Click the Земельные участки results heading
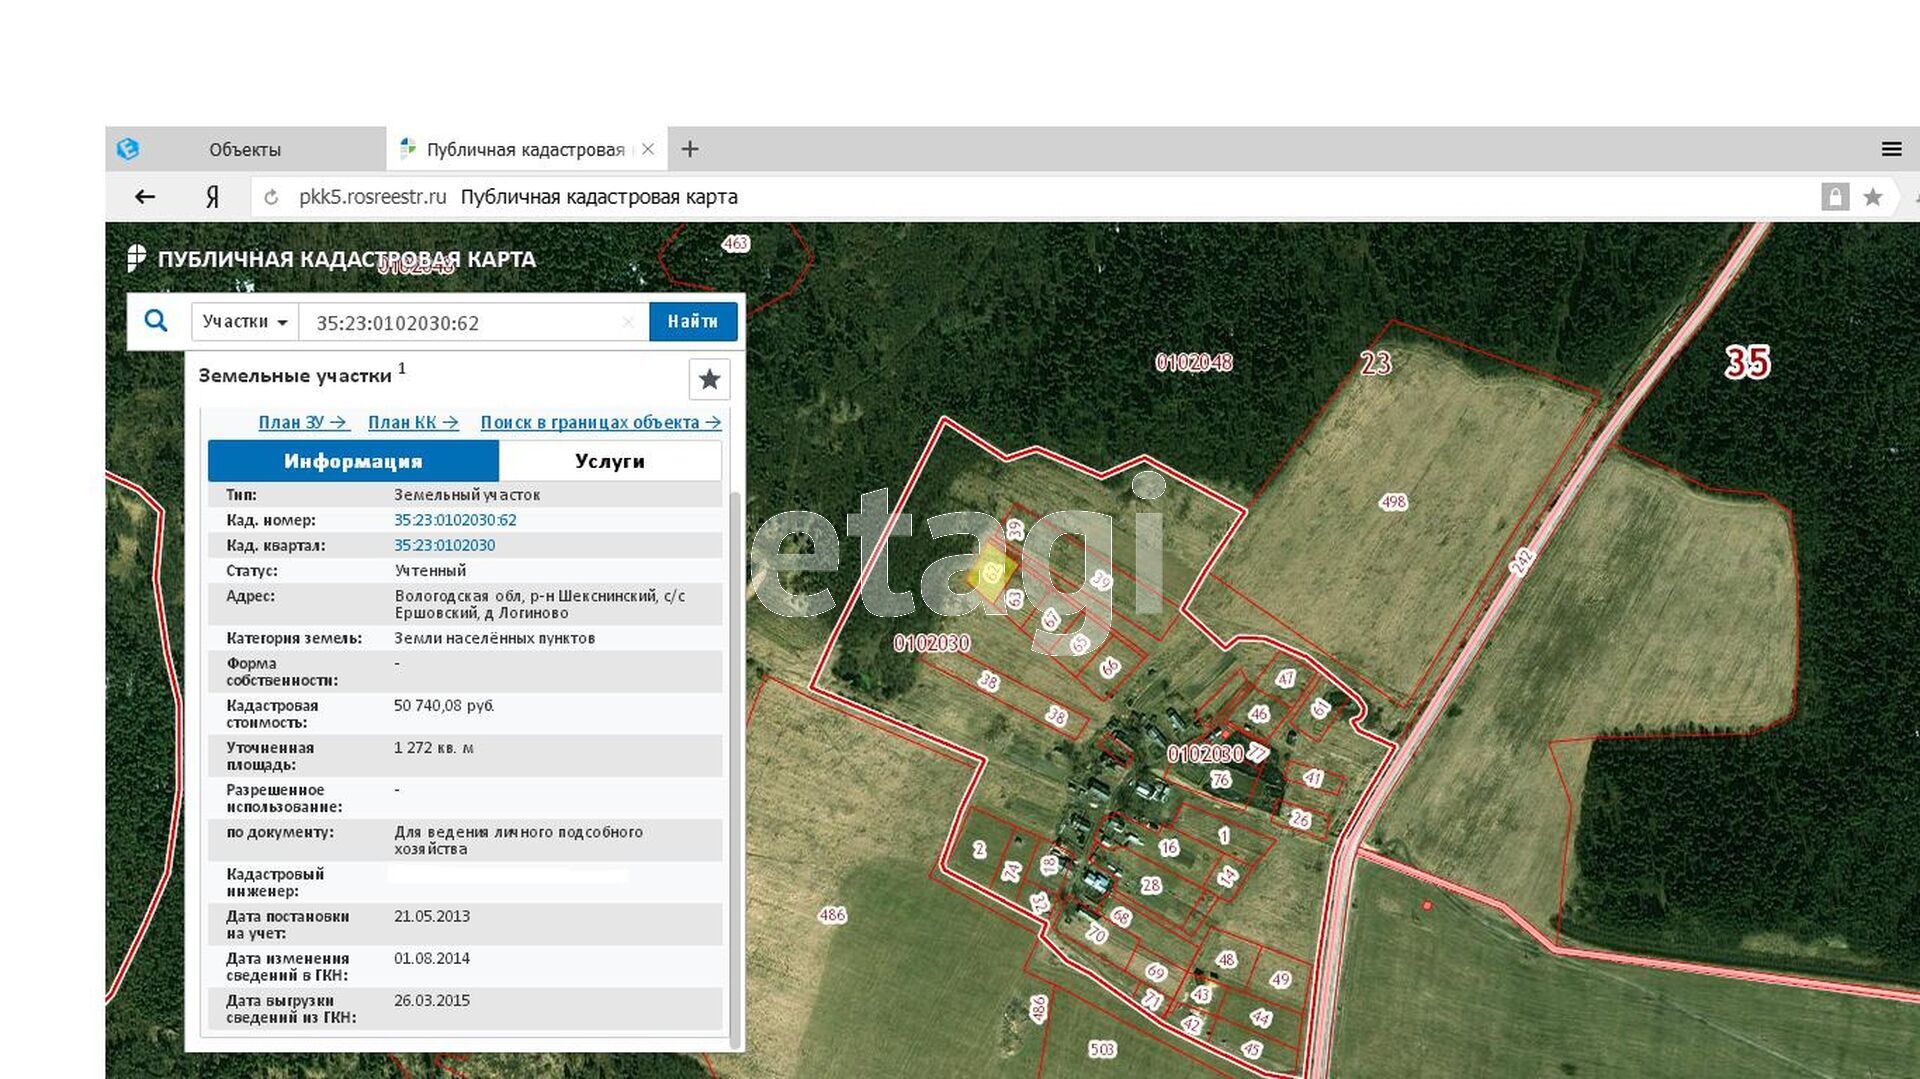Image resolution: width=1920 pixels, height=1079 pixels. [x=295, y=376]
